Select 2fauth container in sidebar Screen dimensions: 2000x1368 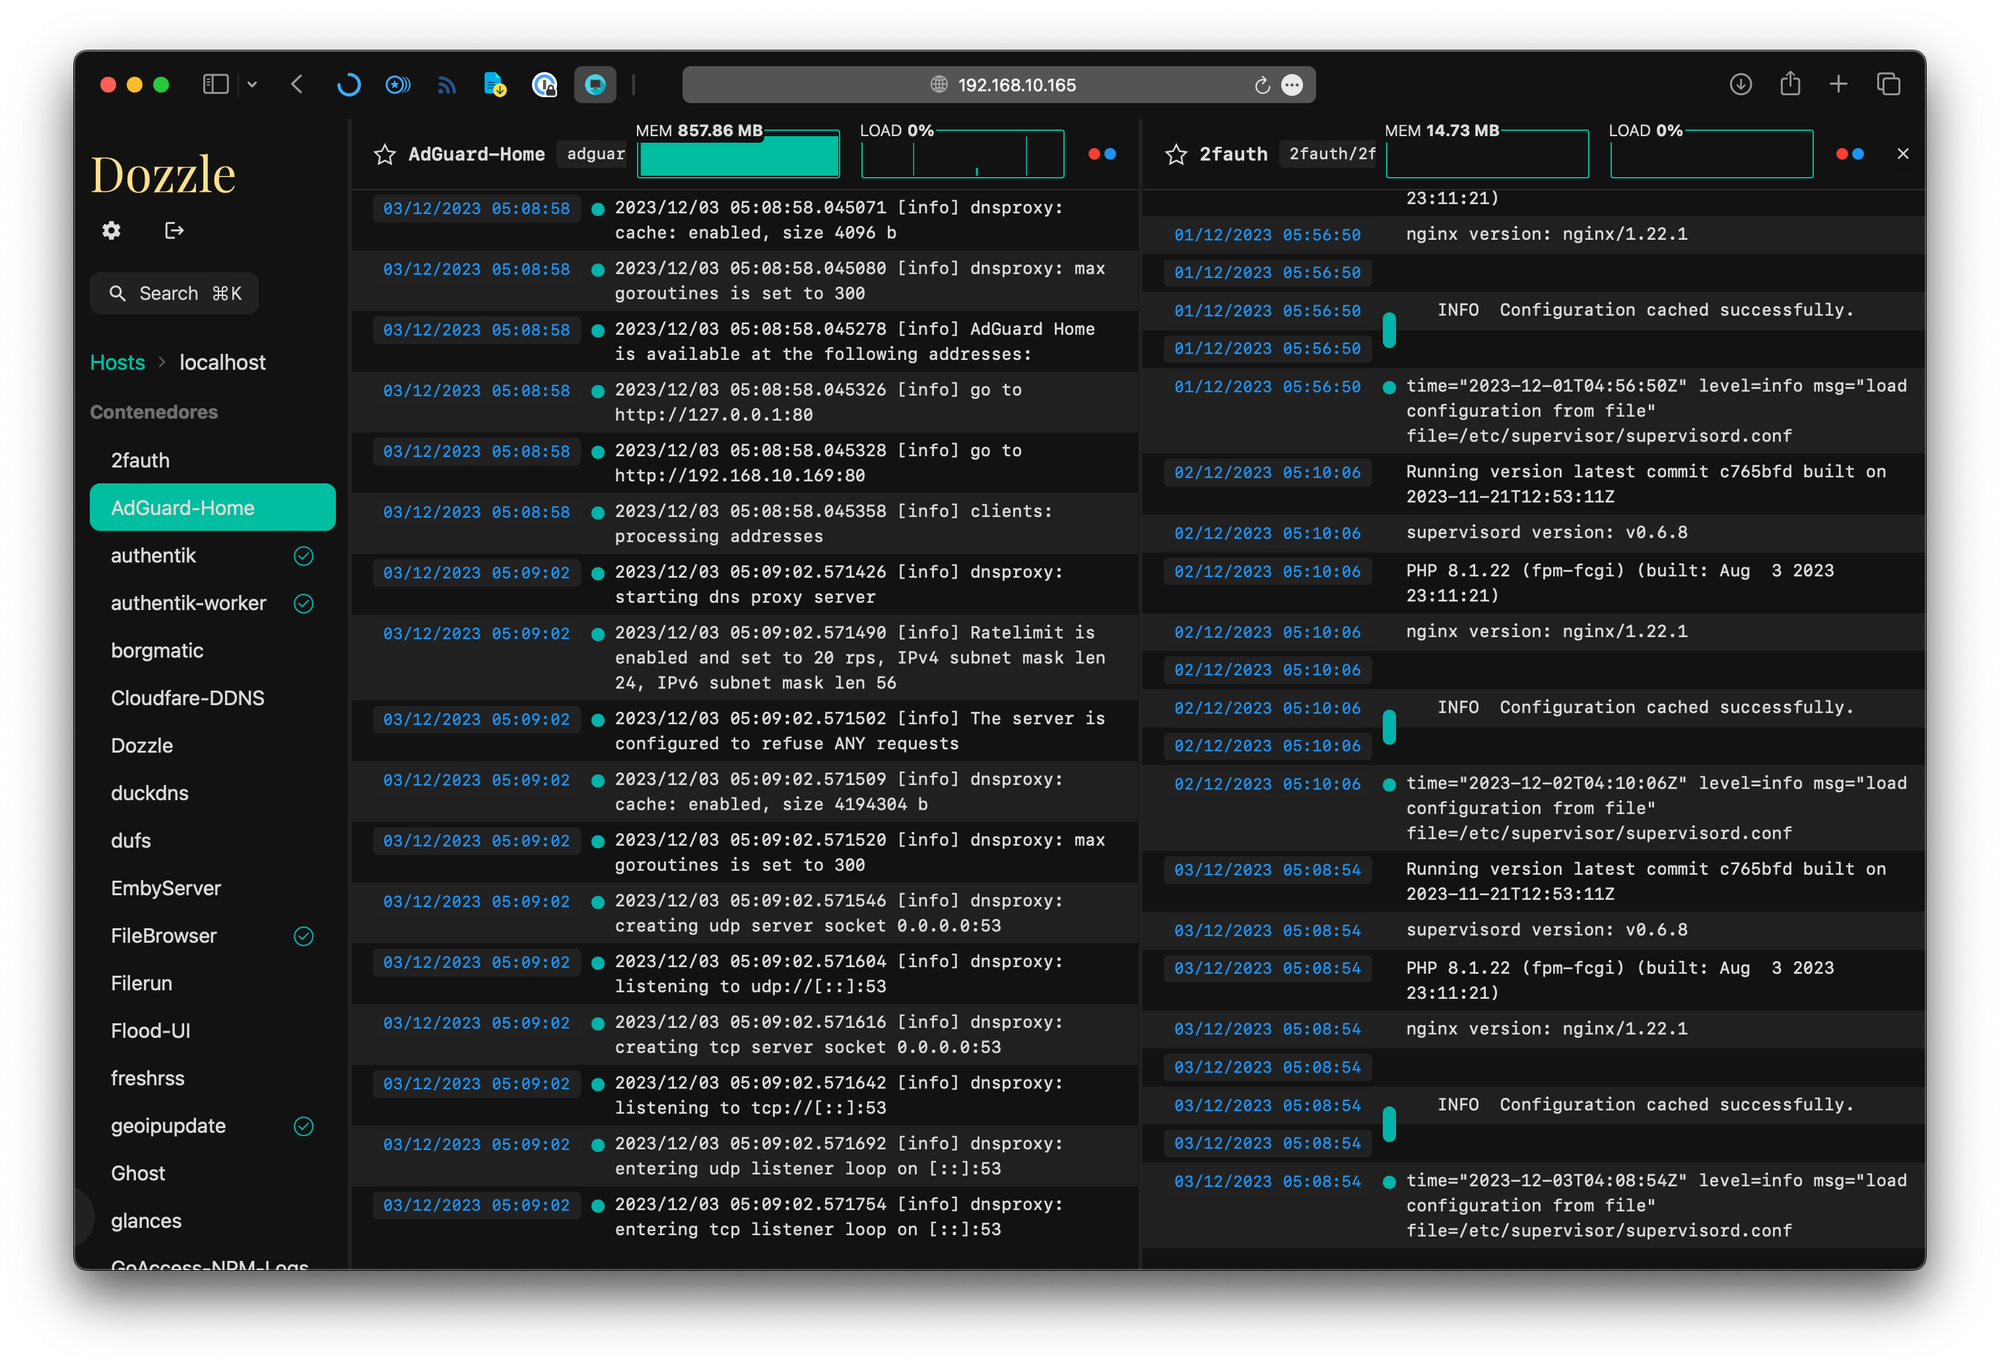pyautogui.click(x=212, y=460)
